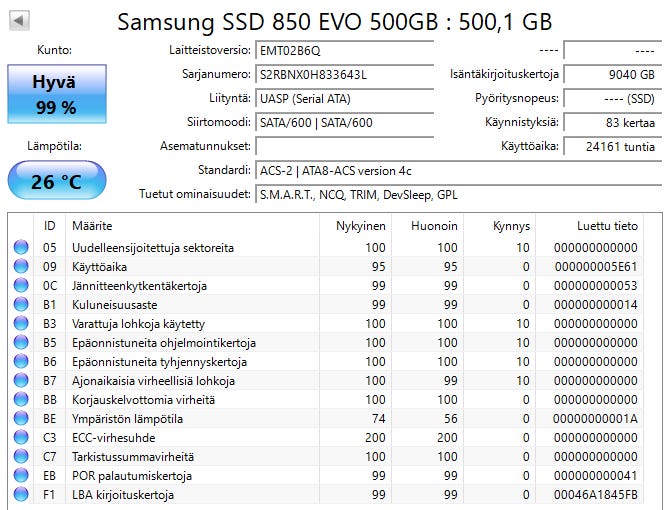The height and width of the screenshot is (510, 671).
Task: Click status orb of row 09 Käyttöaika
Action: (x=21, y=266)
